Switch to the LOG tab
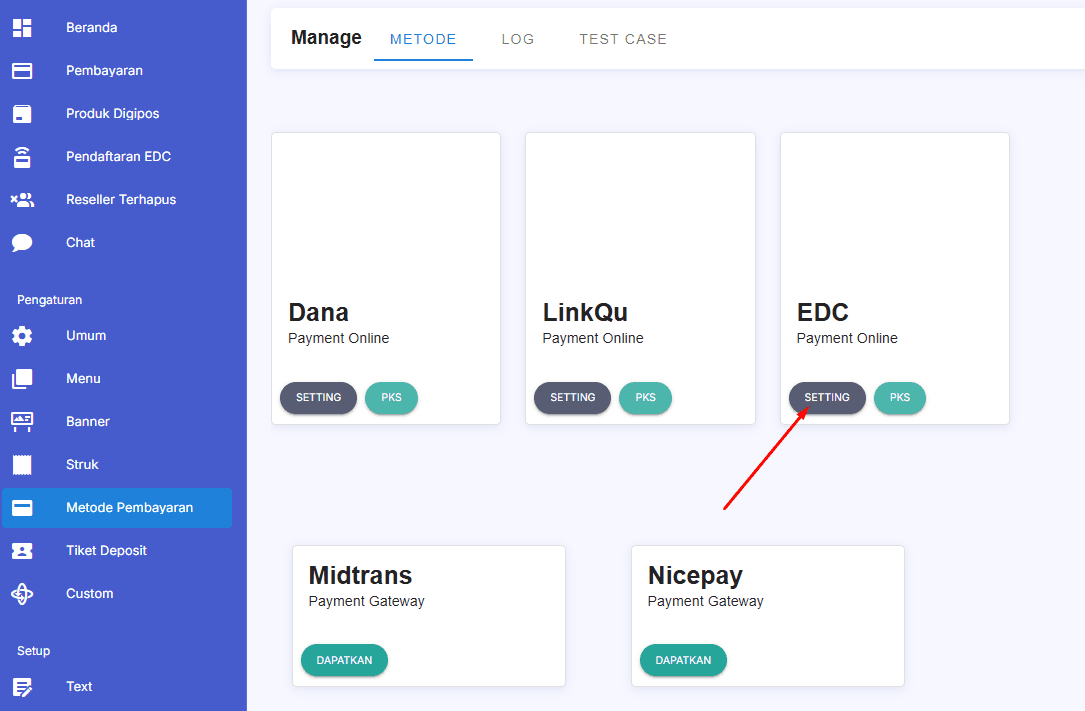1085x711 pixels. [x=518, y=39]
